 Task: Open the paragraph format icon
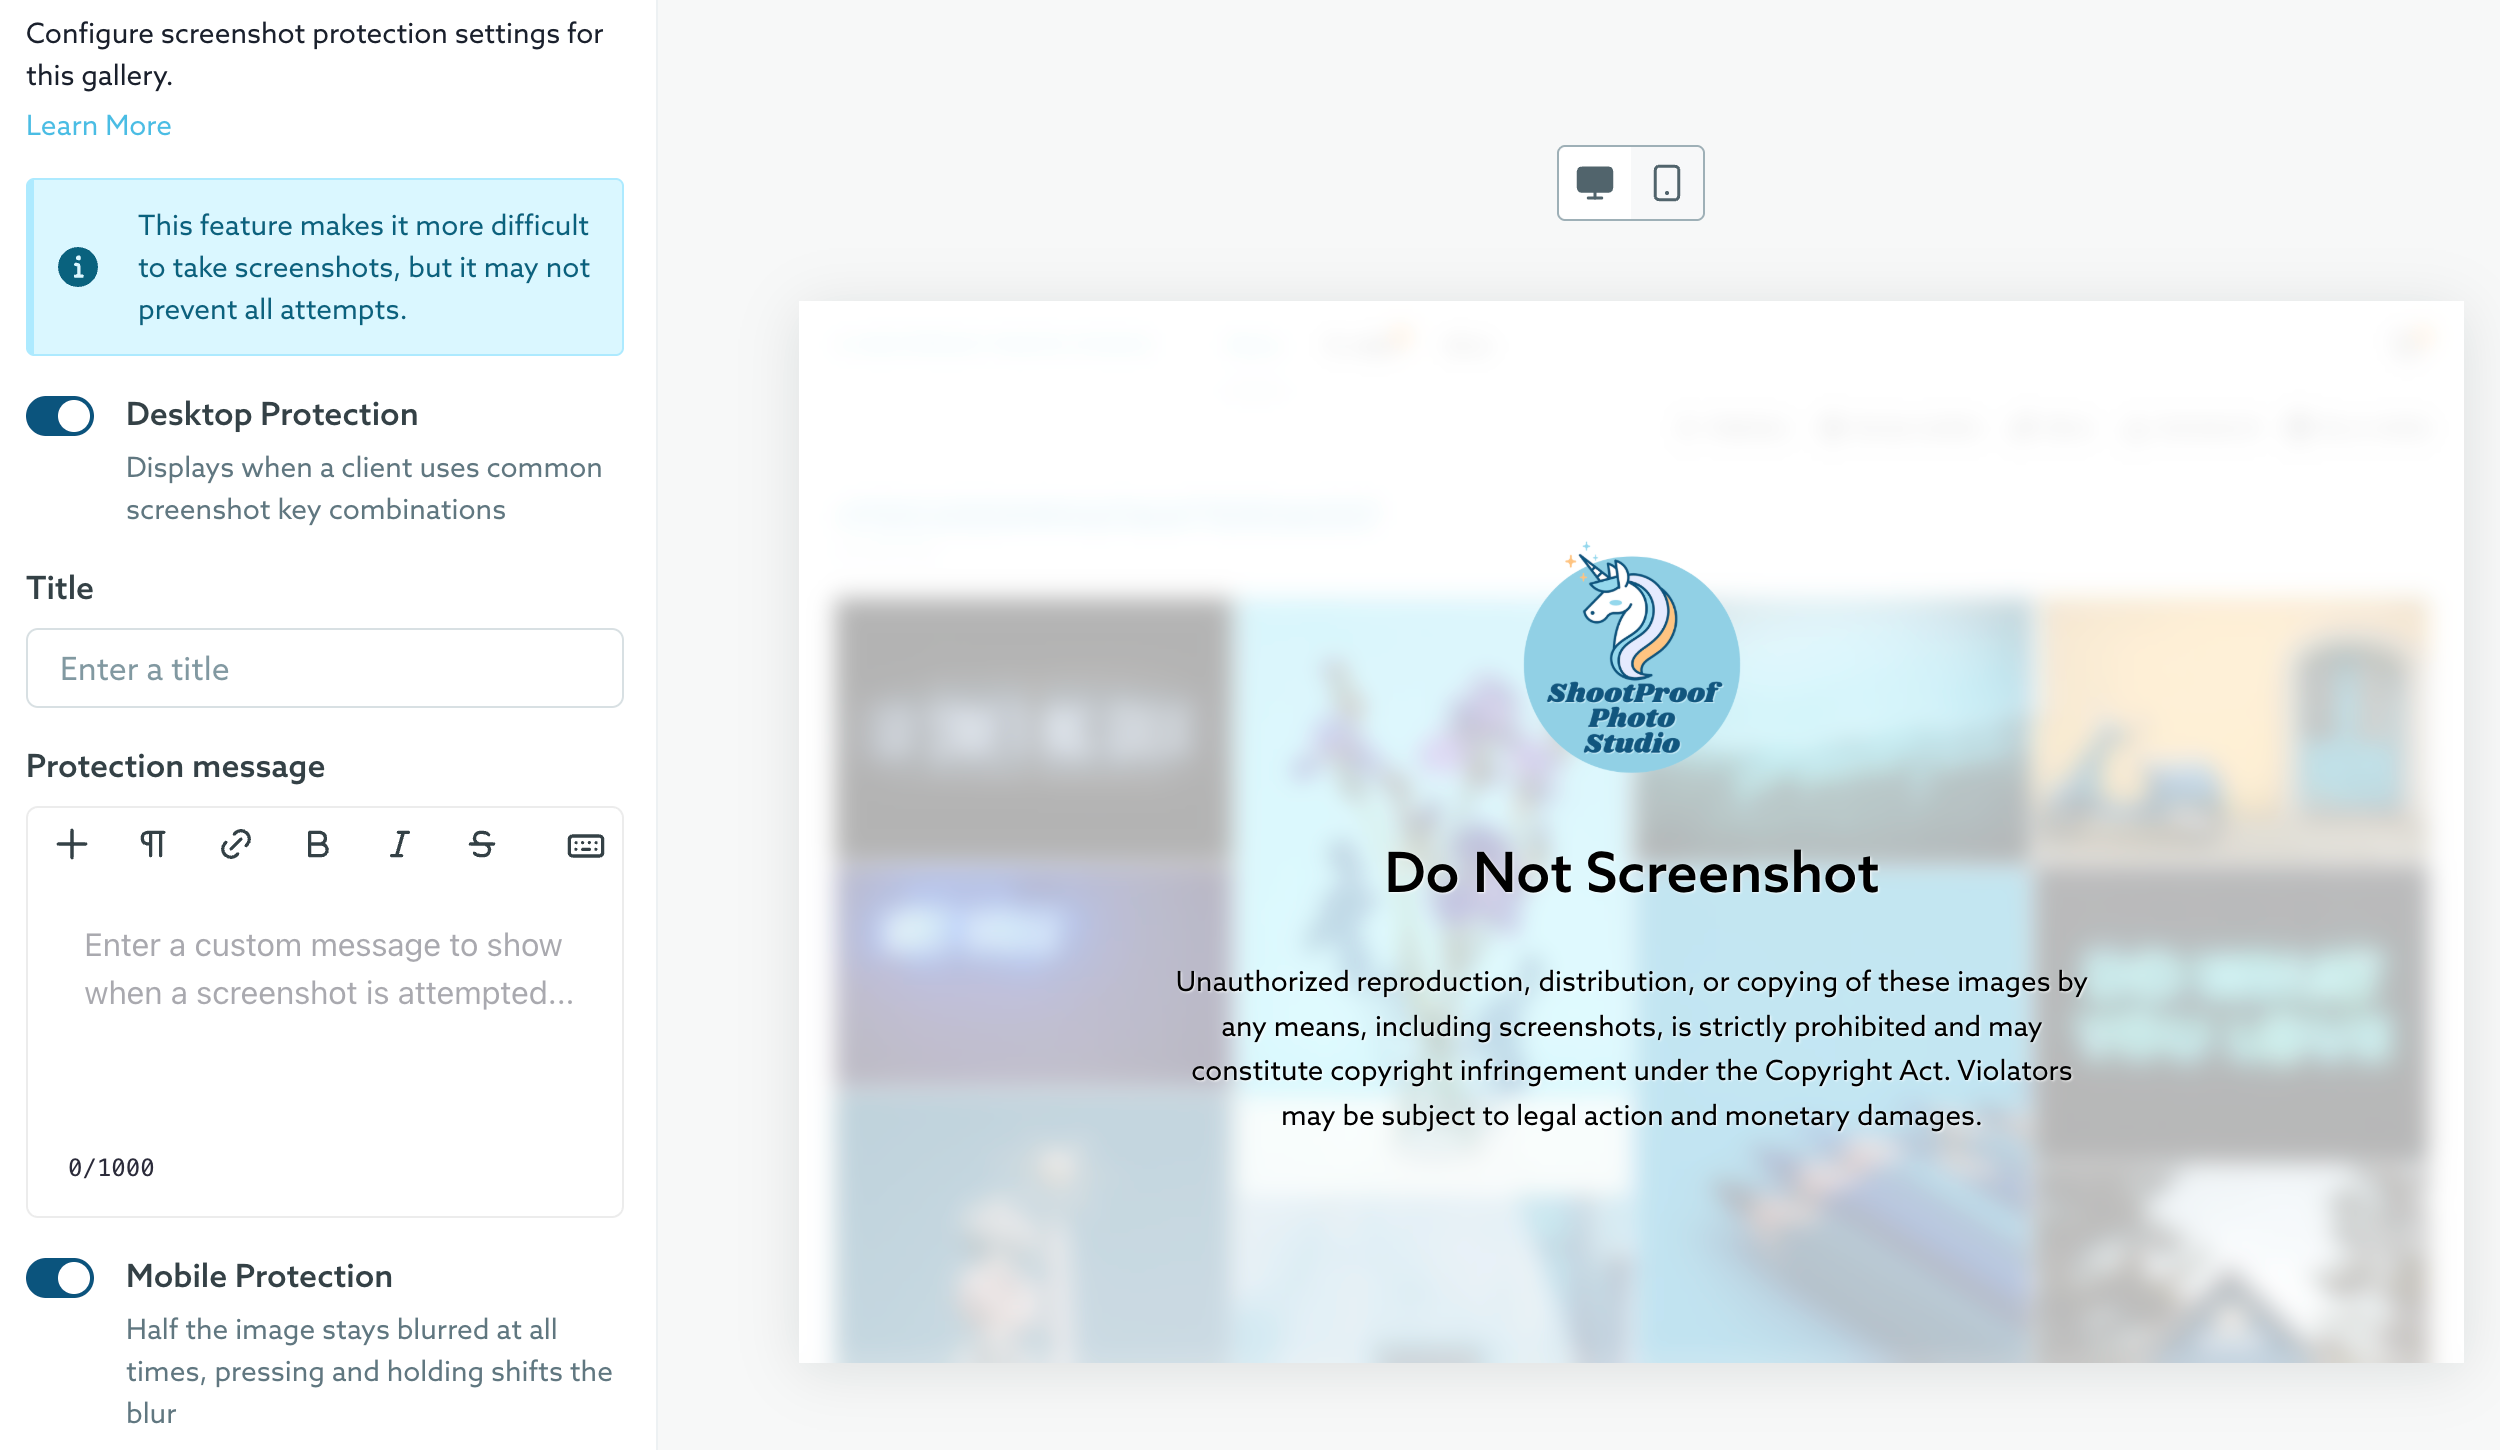(153, 845)
